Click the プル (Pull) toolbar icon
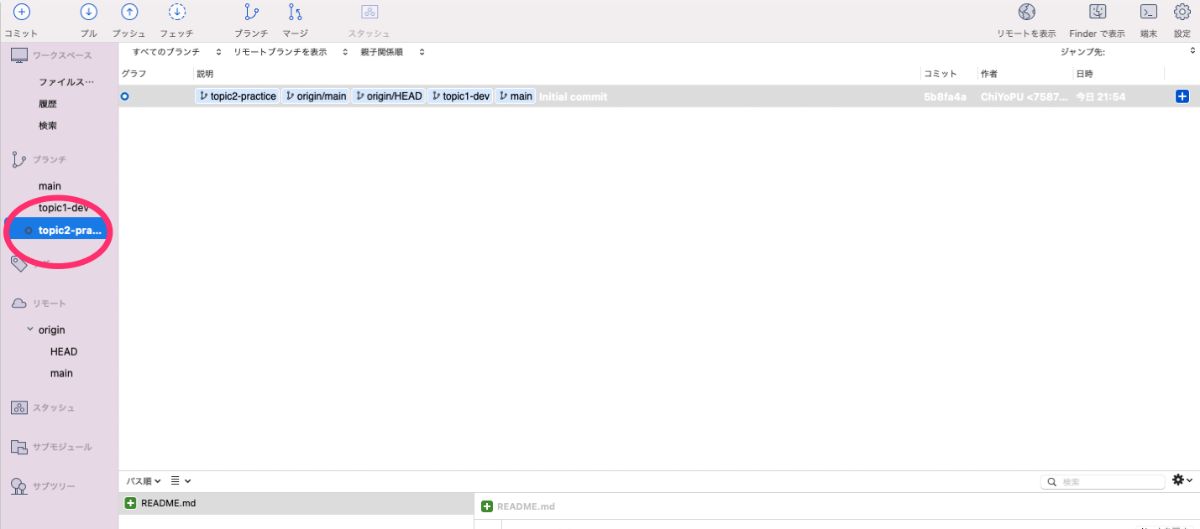This screenshot has height=529, width=1200. (89, 12)
